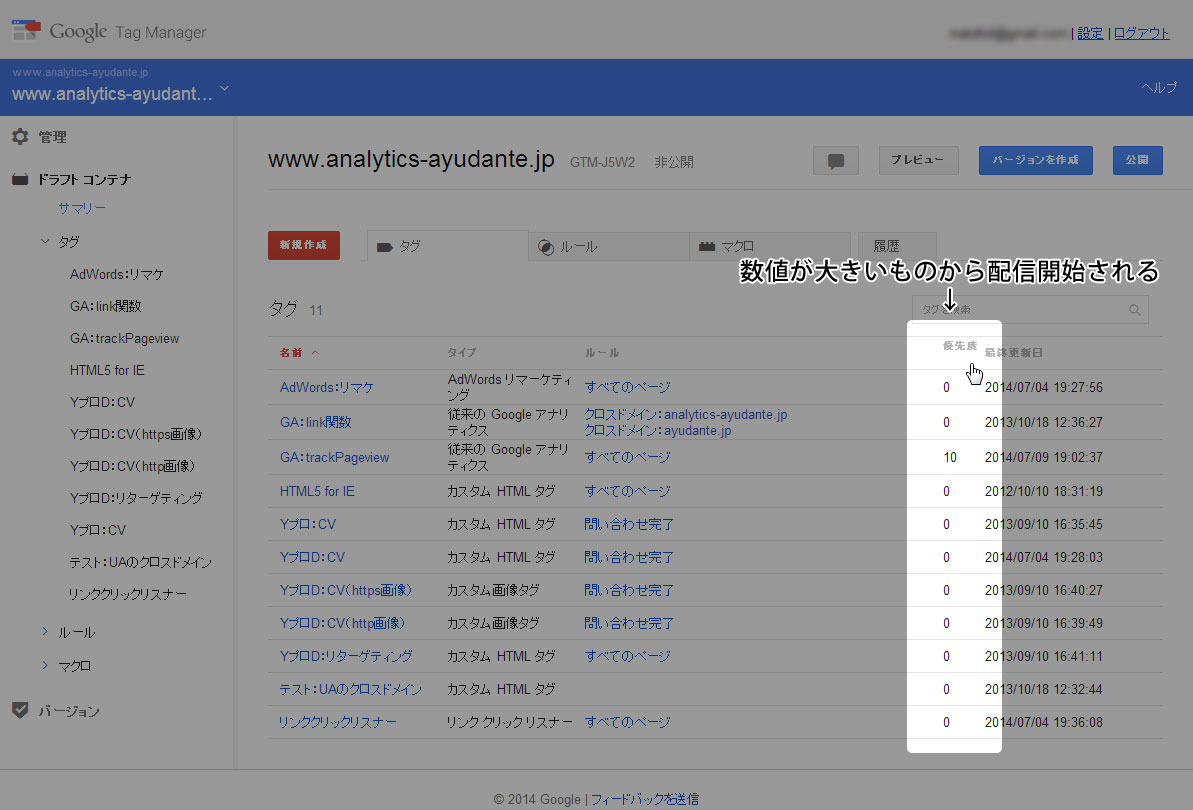Viewport: 1193px width, 810px height.
Task: Open リンククリックリスナー tag in table
Action: pos(337,722)
